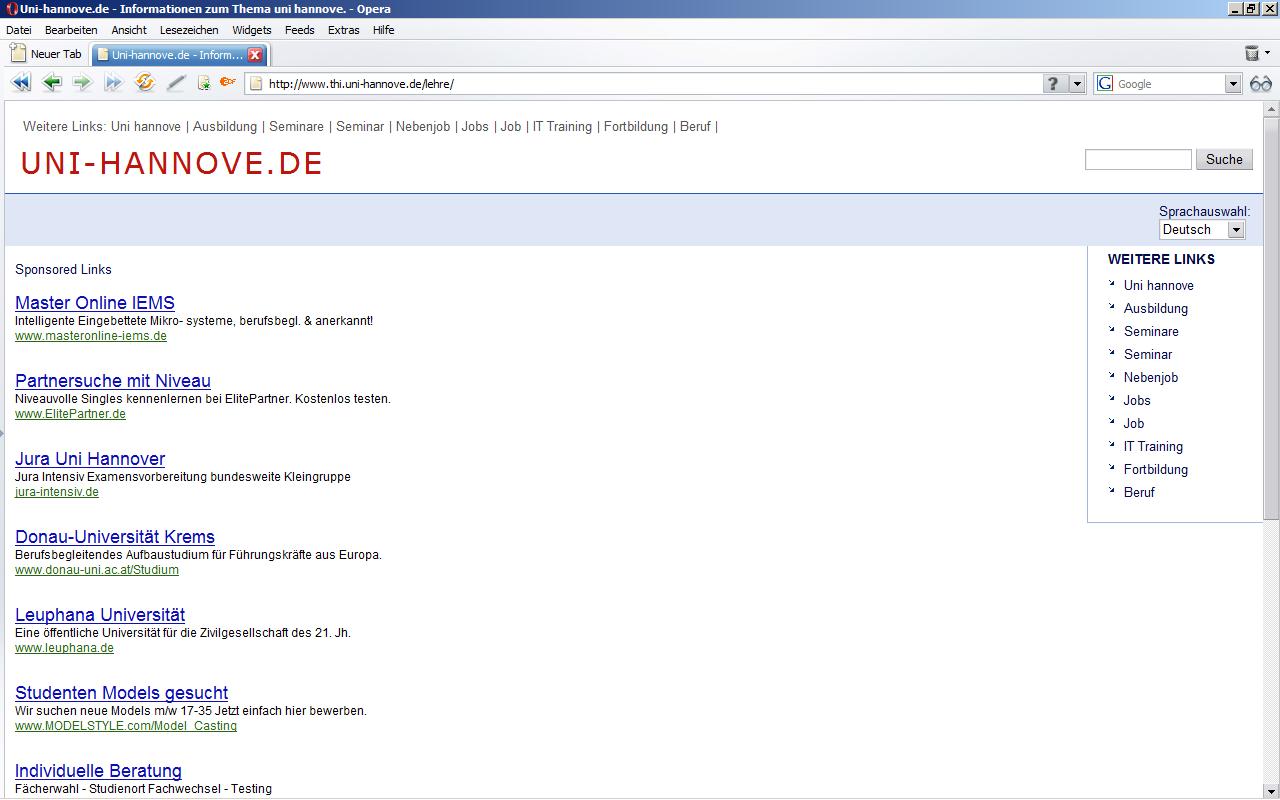Viewport: 1280px width, 800px height.
Task: Click the Neuer Tab button
Action: (46, 54)
